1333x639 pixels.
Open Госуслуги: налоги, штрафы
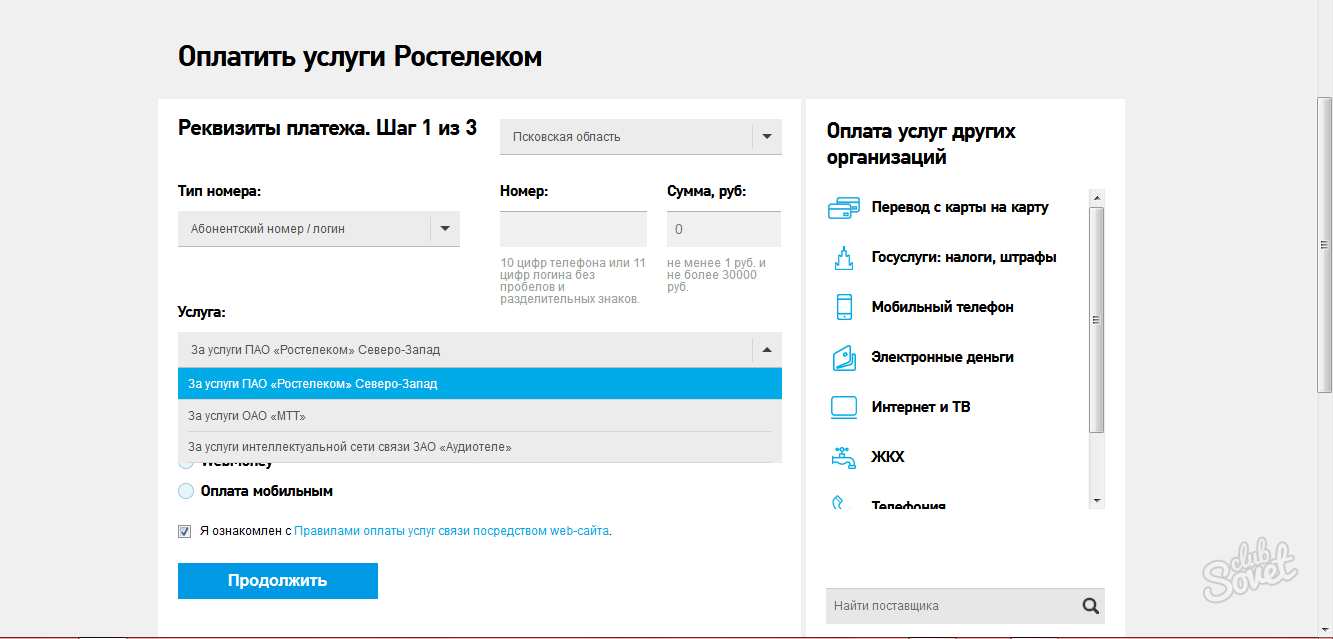click(964, 257)
